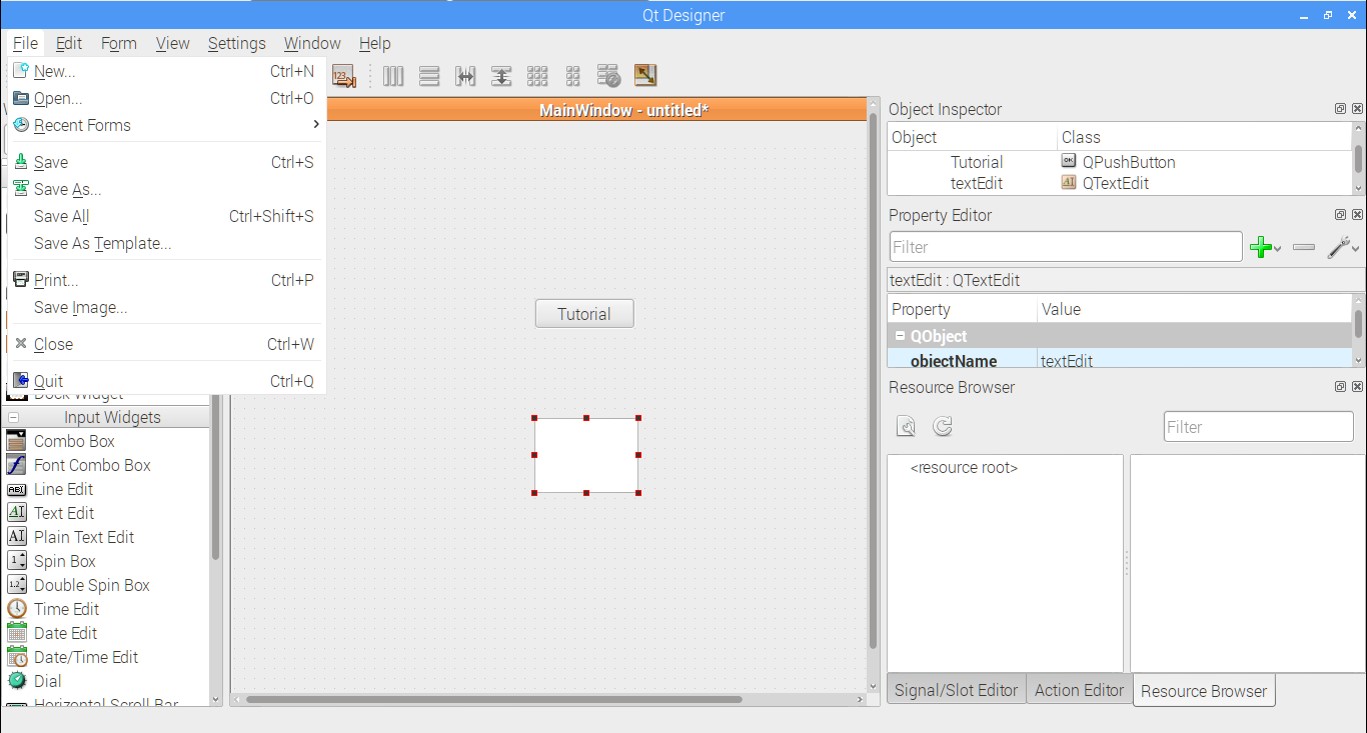
Task: Select the Text Edit widget icon
Action: coord(17,513)
